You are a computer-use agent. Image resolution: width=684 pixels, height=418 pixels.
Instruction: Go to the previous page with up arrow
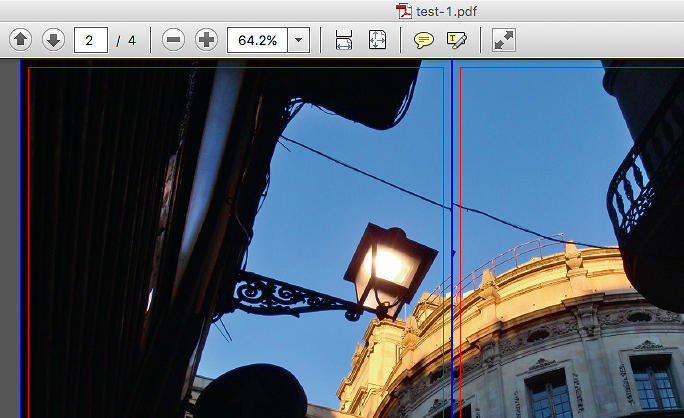(21, 40)
